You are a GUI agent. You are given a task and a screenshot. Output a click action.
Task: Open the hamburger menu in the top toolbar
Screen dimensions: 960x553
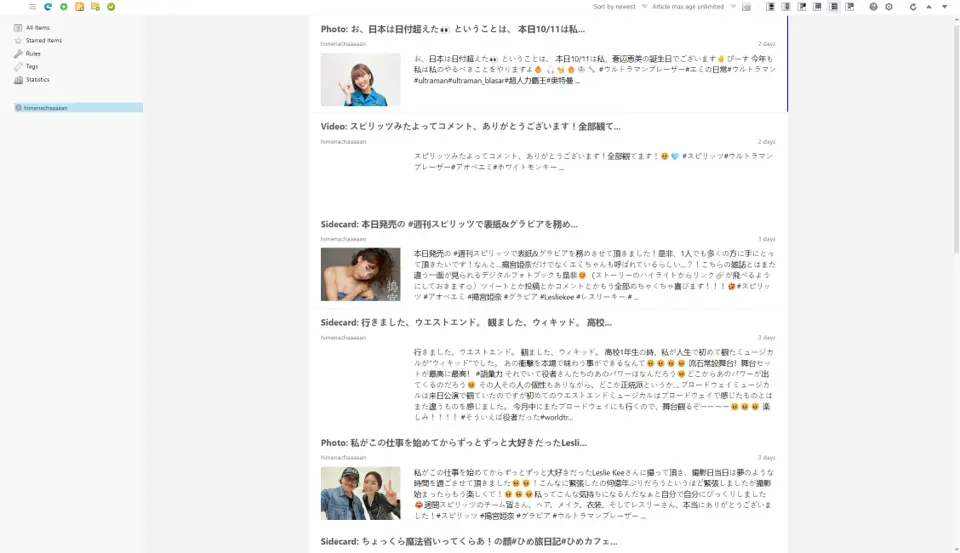[x=32, y=7]
